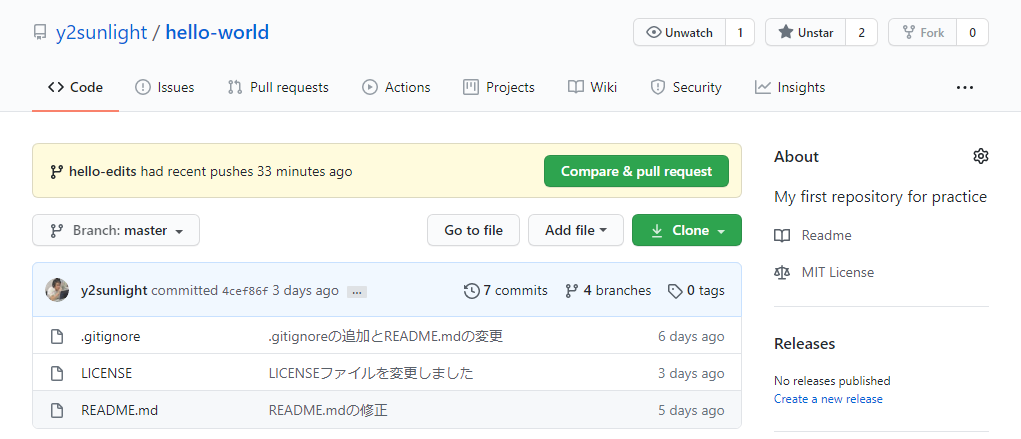Open the 0 tags page
This screenshot has height=439, width=1021.
[x=697, y=290]
